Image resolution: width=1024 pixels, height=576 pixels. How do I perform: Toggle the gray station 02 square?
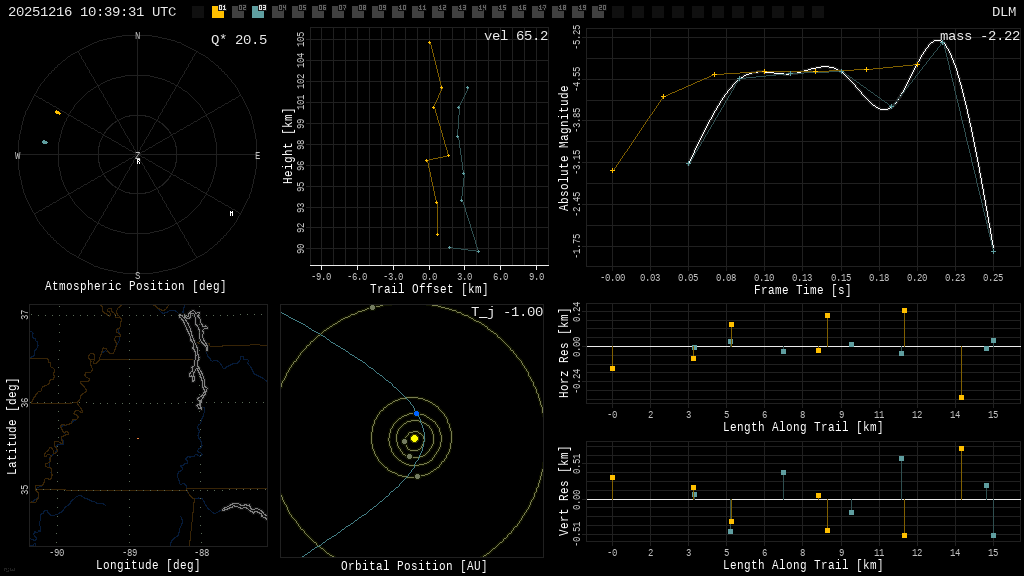(x=238, y=12)
